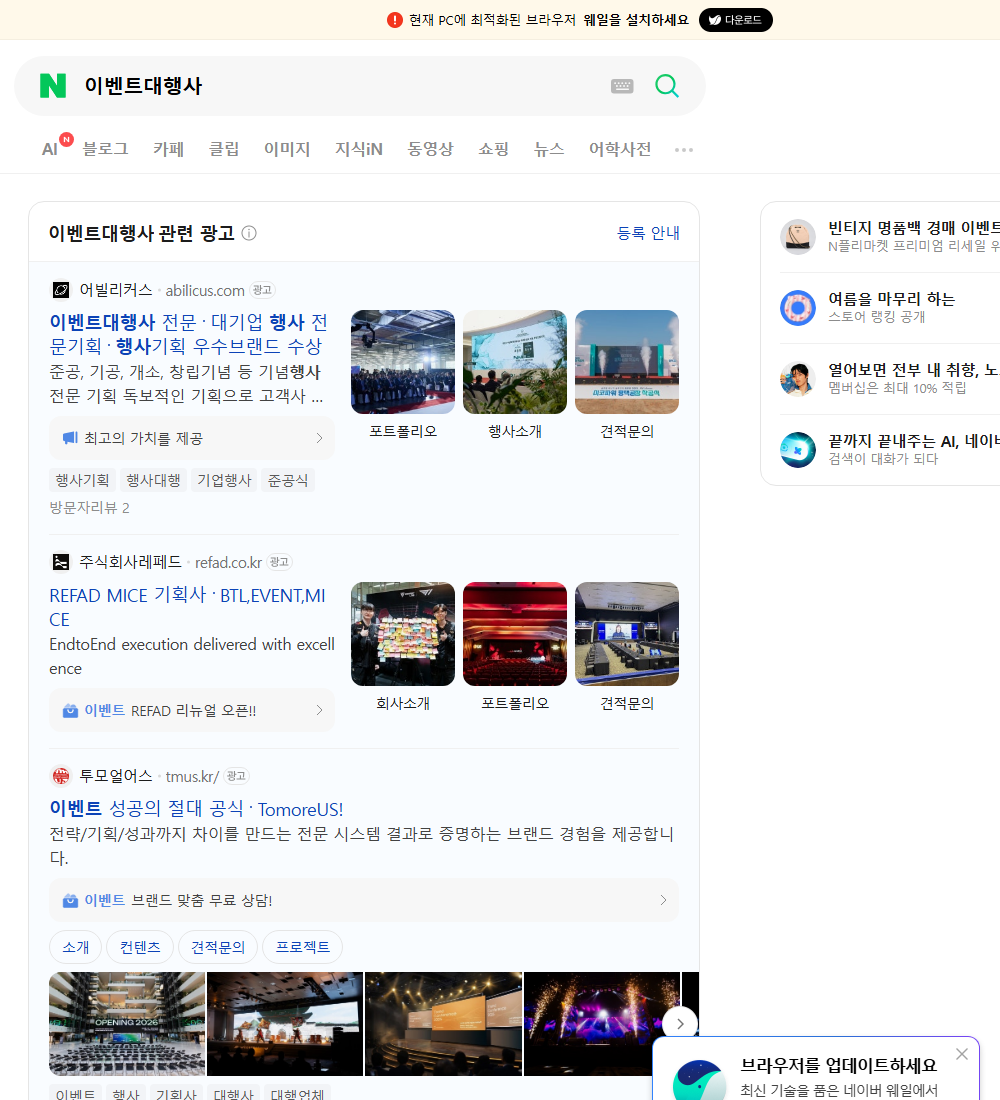Screen dimensions: 1000x1100
Task: Switch to the 클립 tab
Action: [224, 149]
